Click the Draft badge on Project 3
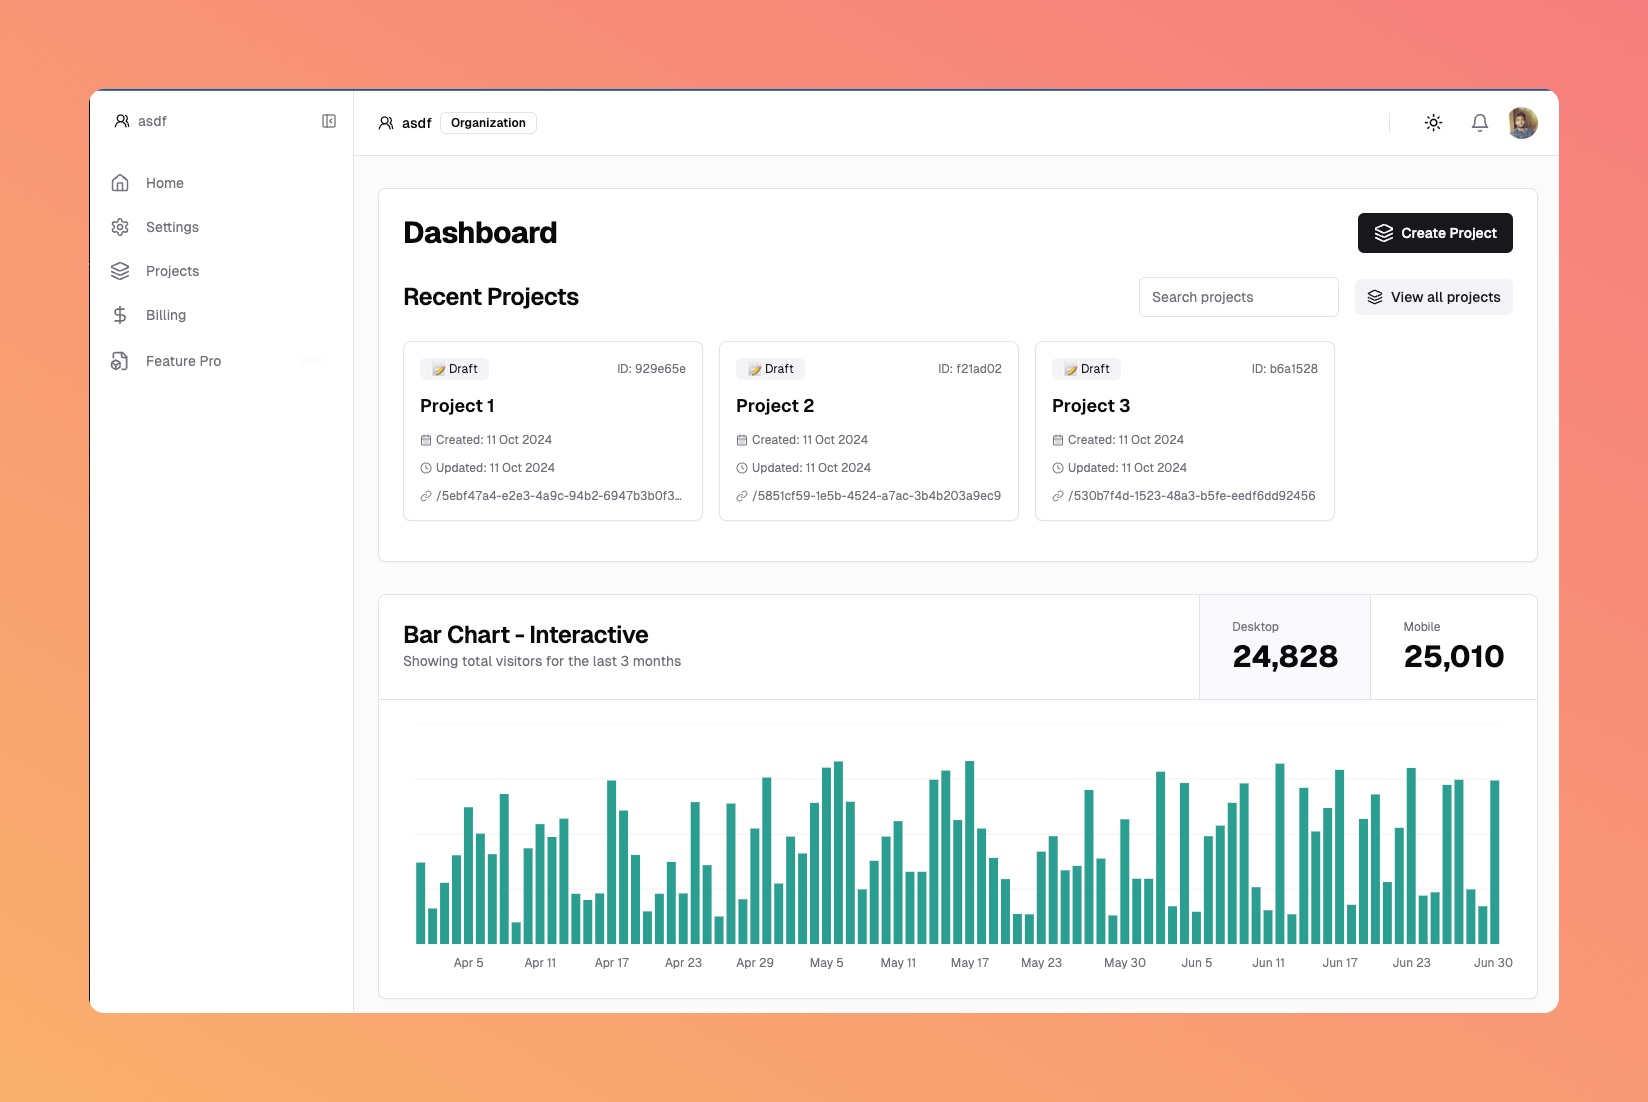Image resolution: width=1648 pixels, height=1102 pixels. (1086, 369)
